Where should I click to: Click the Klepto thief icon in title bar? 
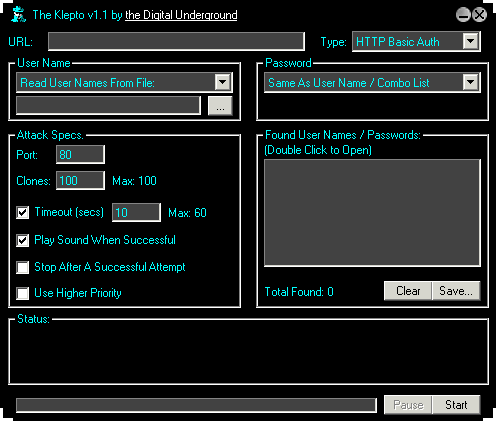click(18, 14)
